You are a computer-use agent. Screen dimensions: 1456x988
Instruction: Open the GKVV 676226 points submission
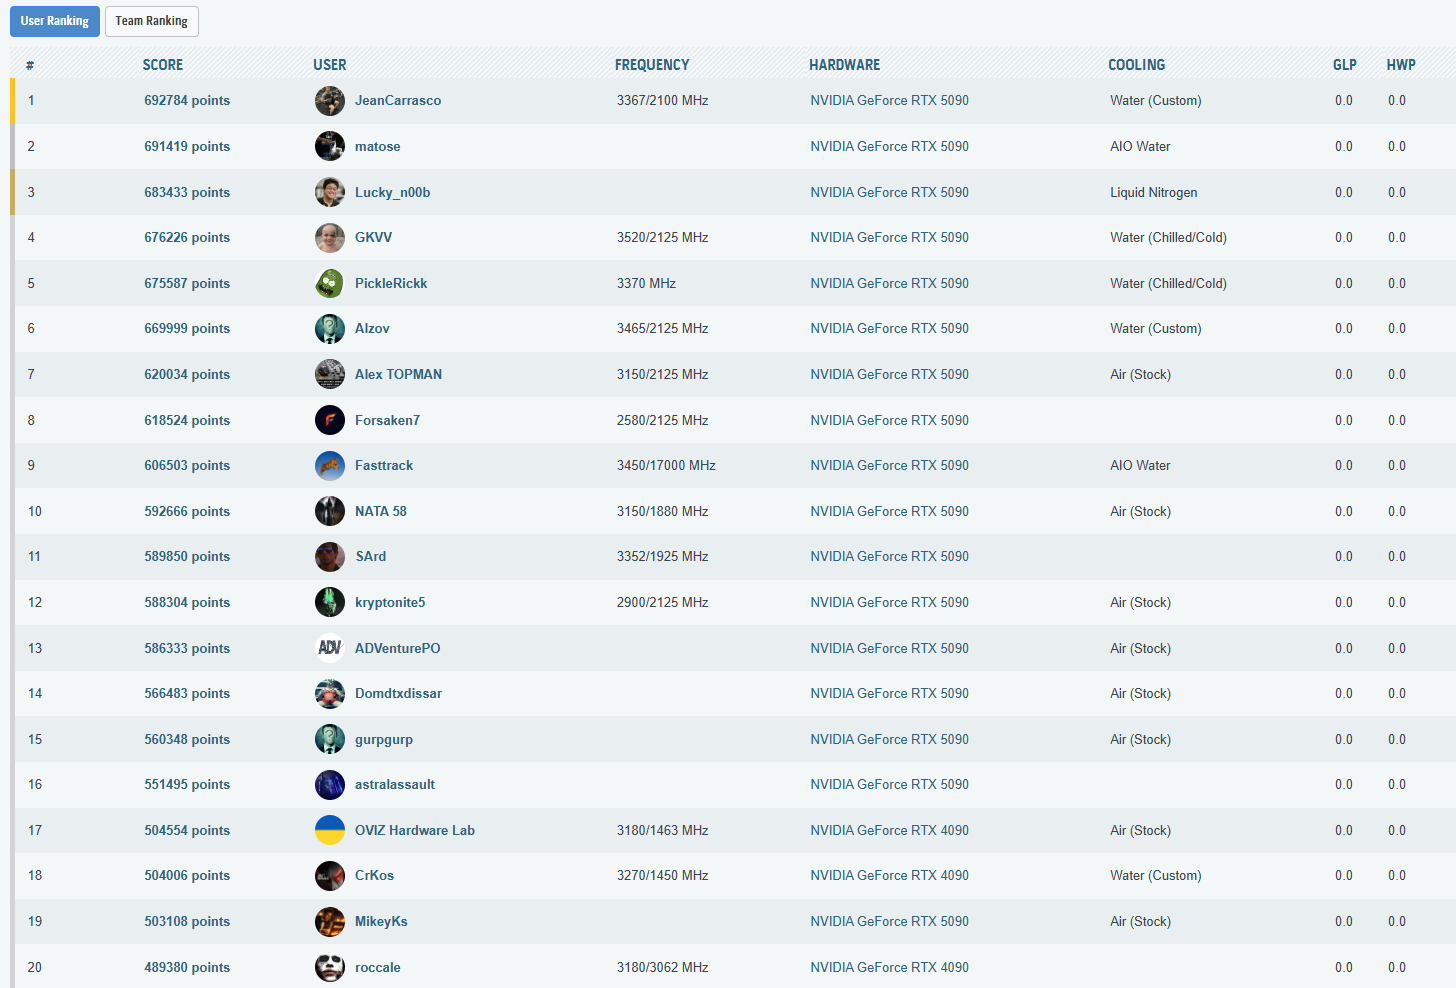click(x=187, y=238)
